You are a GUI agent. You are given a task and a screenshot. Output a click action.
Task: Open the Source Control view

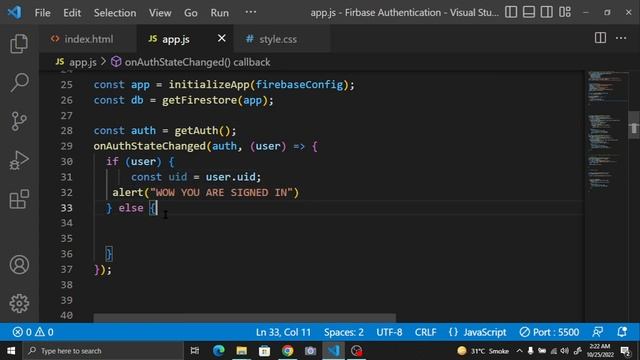(19, 121)
